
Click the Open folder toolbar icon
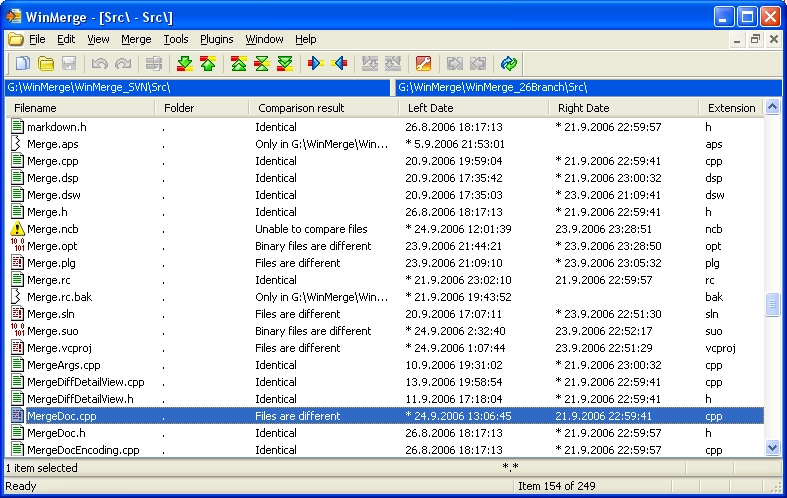(46, 64)
